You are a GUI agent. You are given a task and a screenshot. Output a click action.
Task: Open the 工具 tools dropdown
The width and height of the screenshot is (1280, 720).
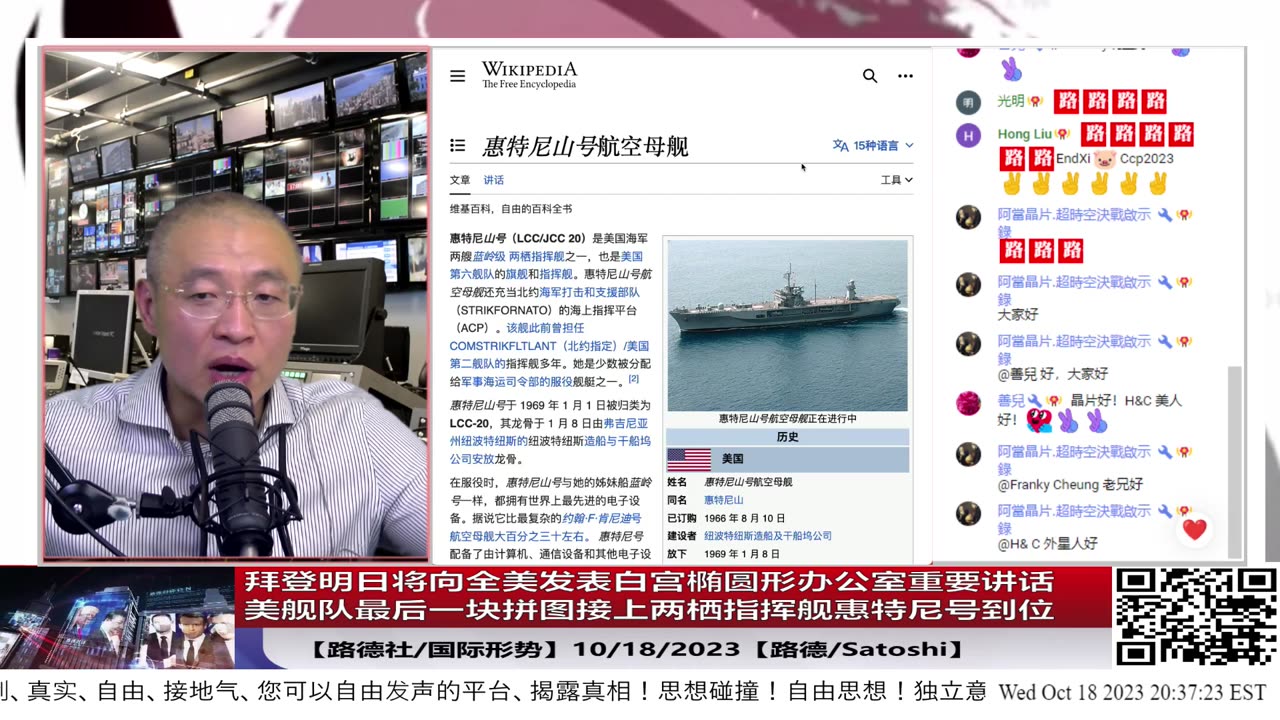[x=897, y=180]
